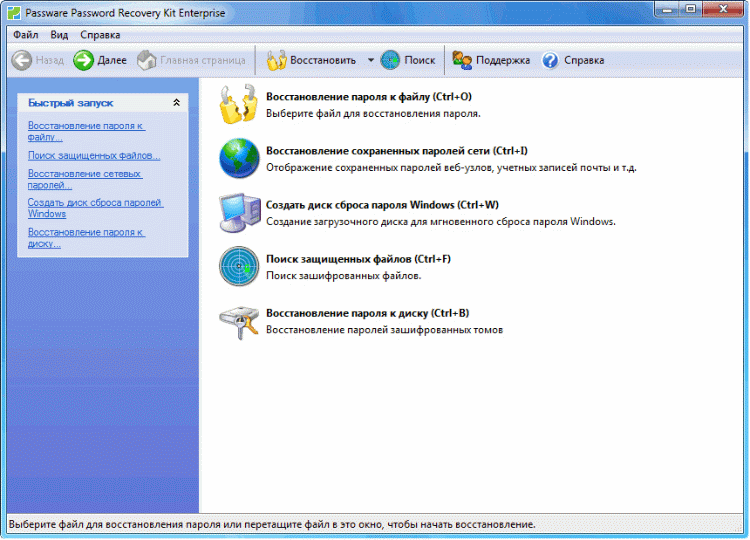The width and height of the screenshot is (750, 540).
Task: Open the Файл menu
Action: click(x=26, y=35)
